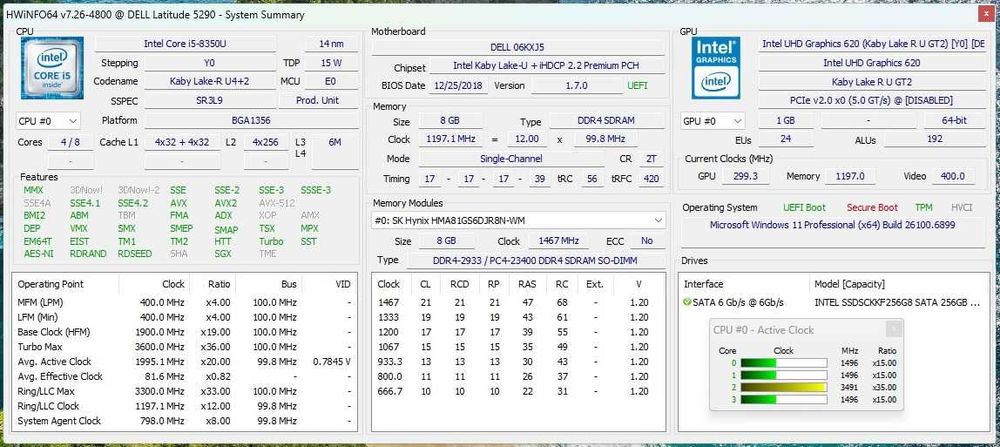Click the BIOS Date 12/25/2018 field
The width and height of the screenshot is (1000, 447).
tap(459, 85)
